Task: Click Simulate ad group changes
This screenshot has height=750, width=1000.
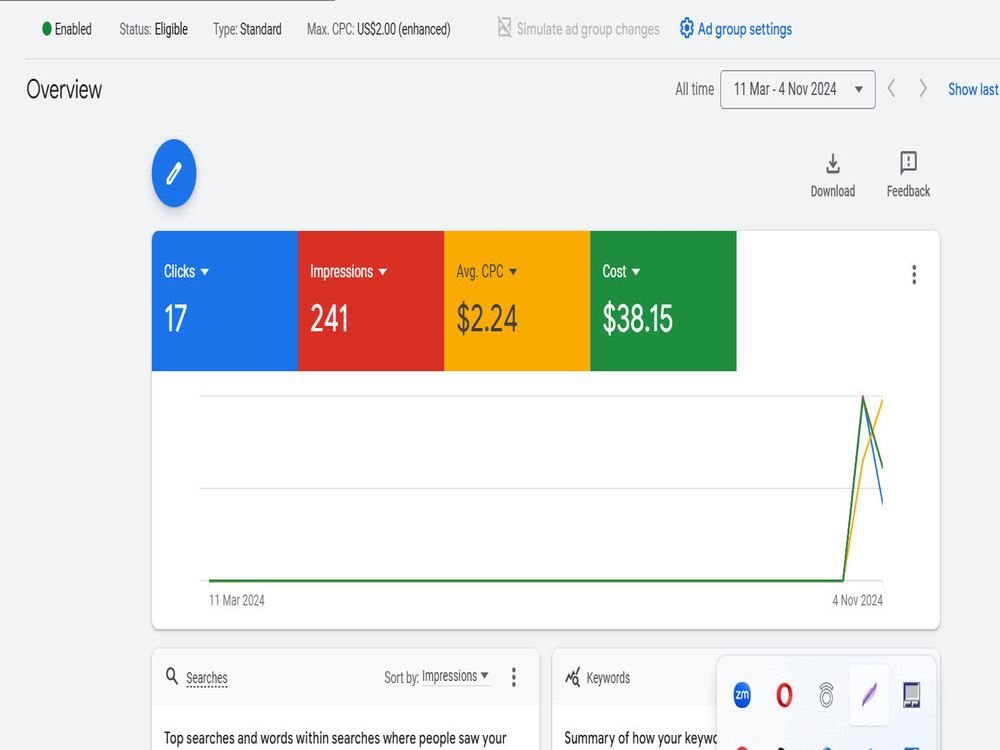Action: coord(587,29)
